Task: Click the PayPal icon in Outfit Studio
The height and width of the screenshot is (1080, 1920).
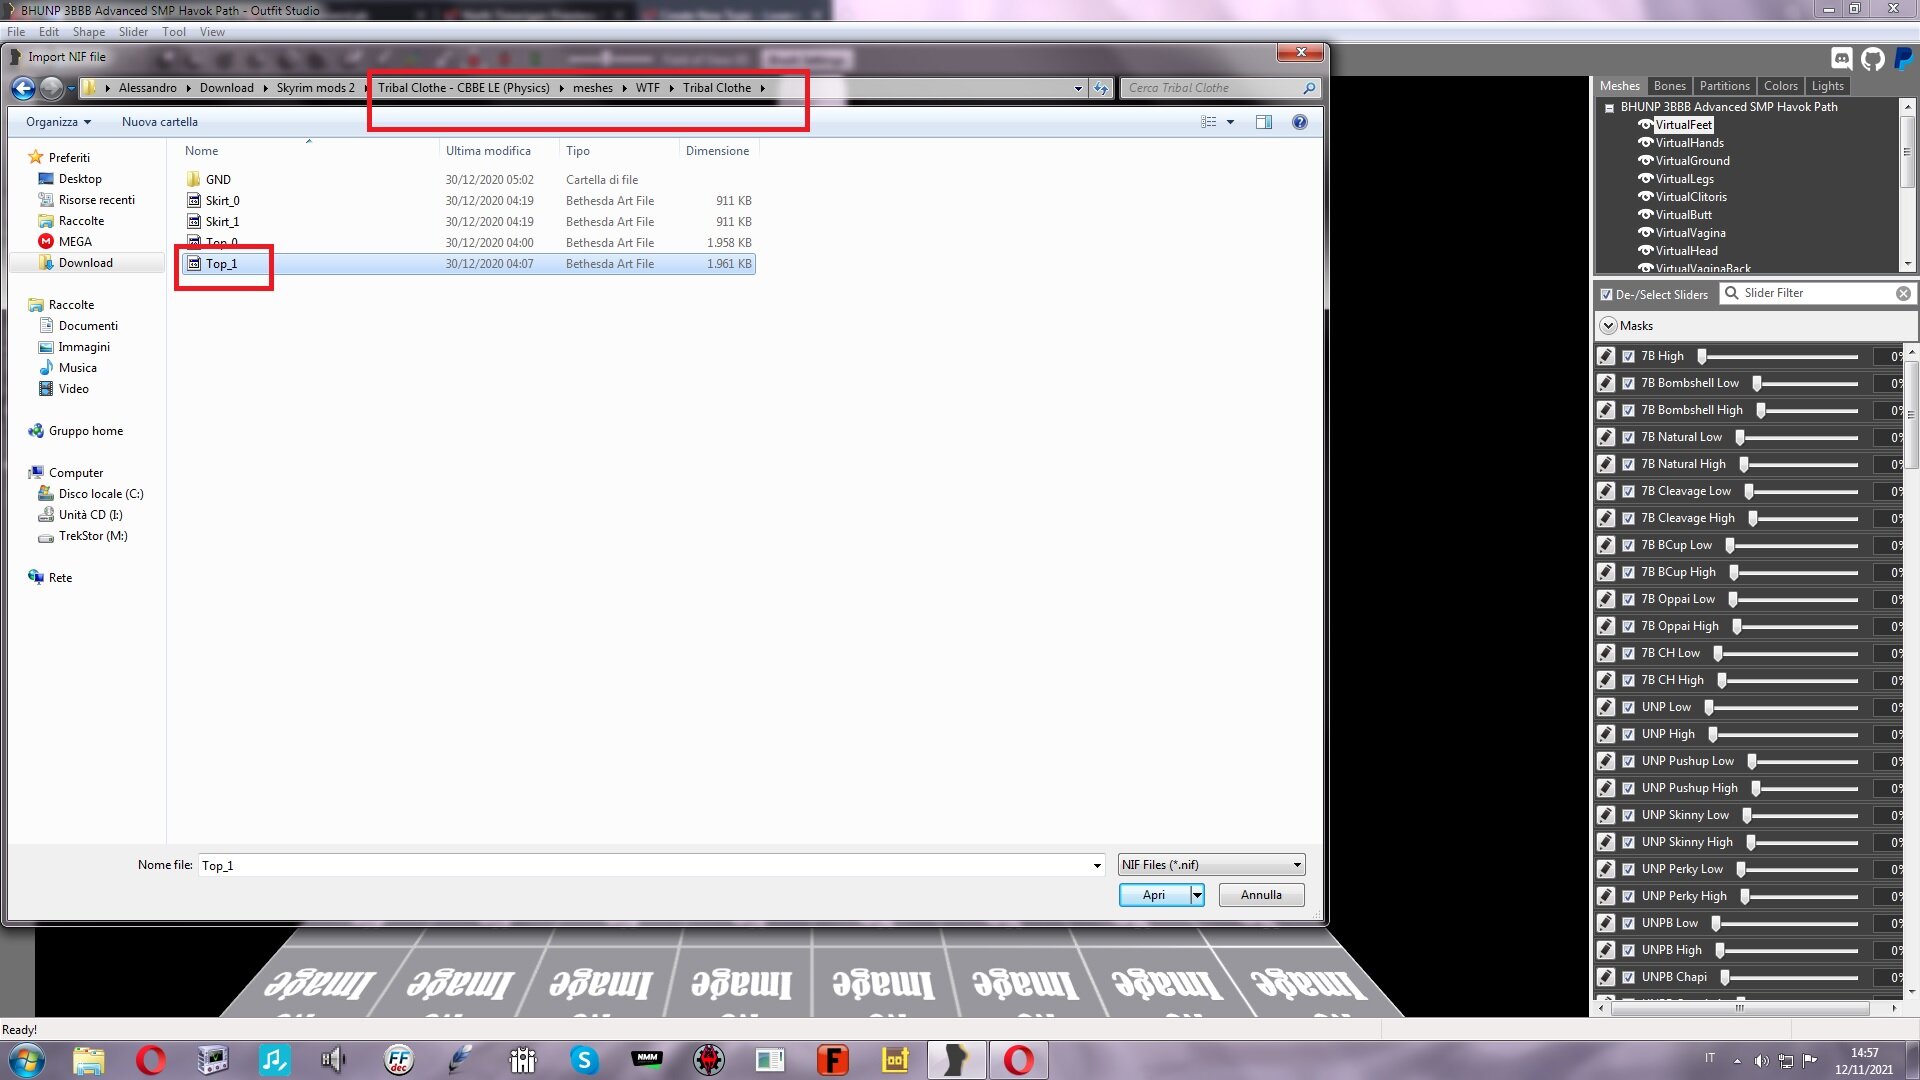Action: click(1904, 58)
